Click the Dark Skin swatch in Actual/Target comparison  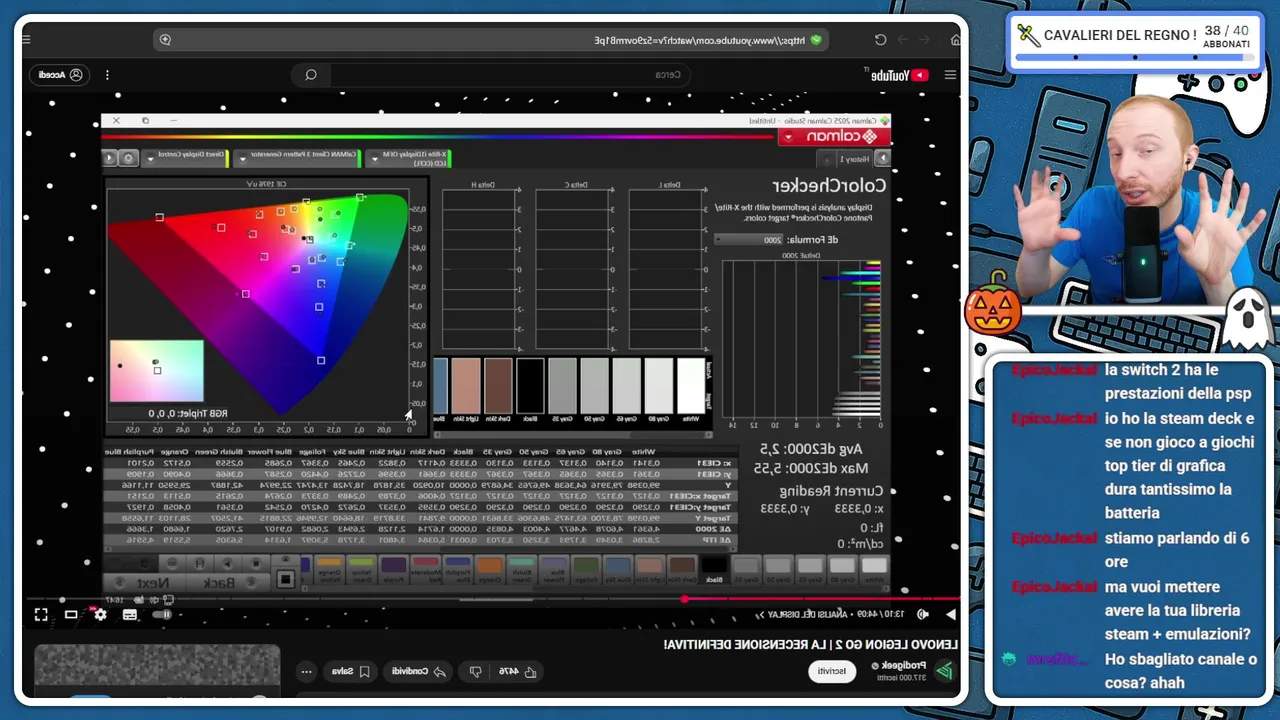click(x=498, y=385)
